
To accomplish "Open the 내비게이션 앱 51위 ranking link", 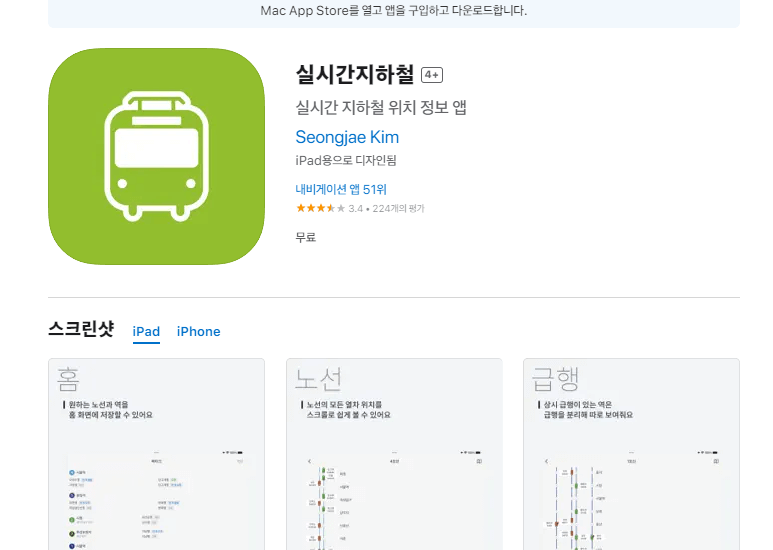I will [341, 189].
